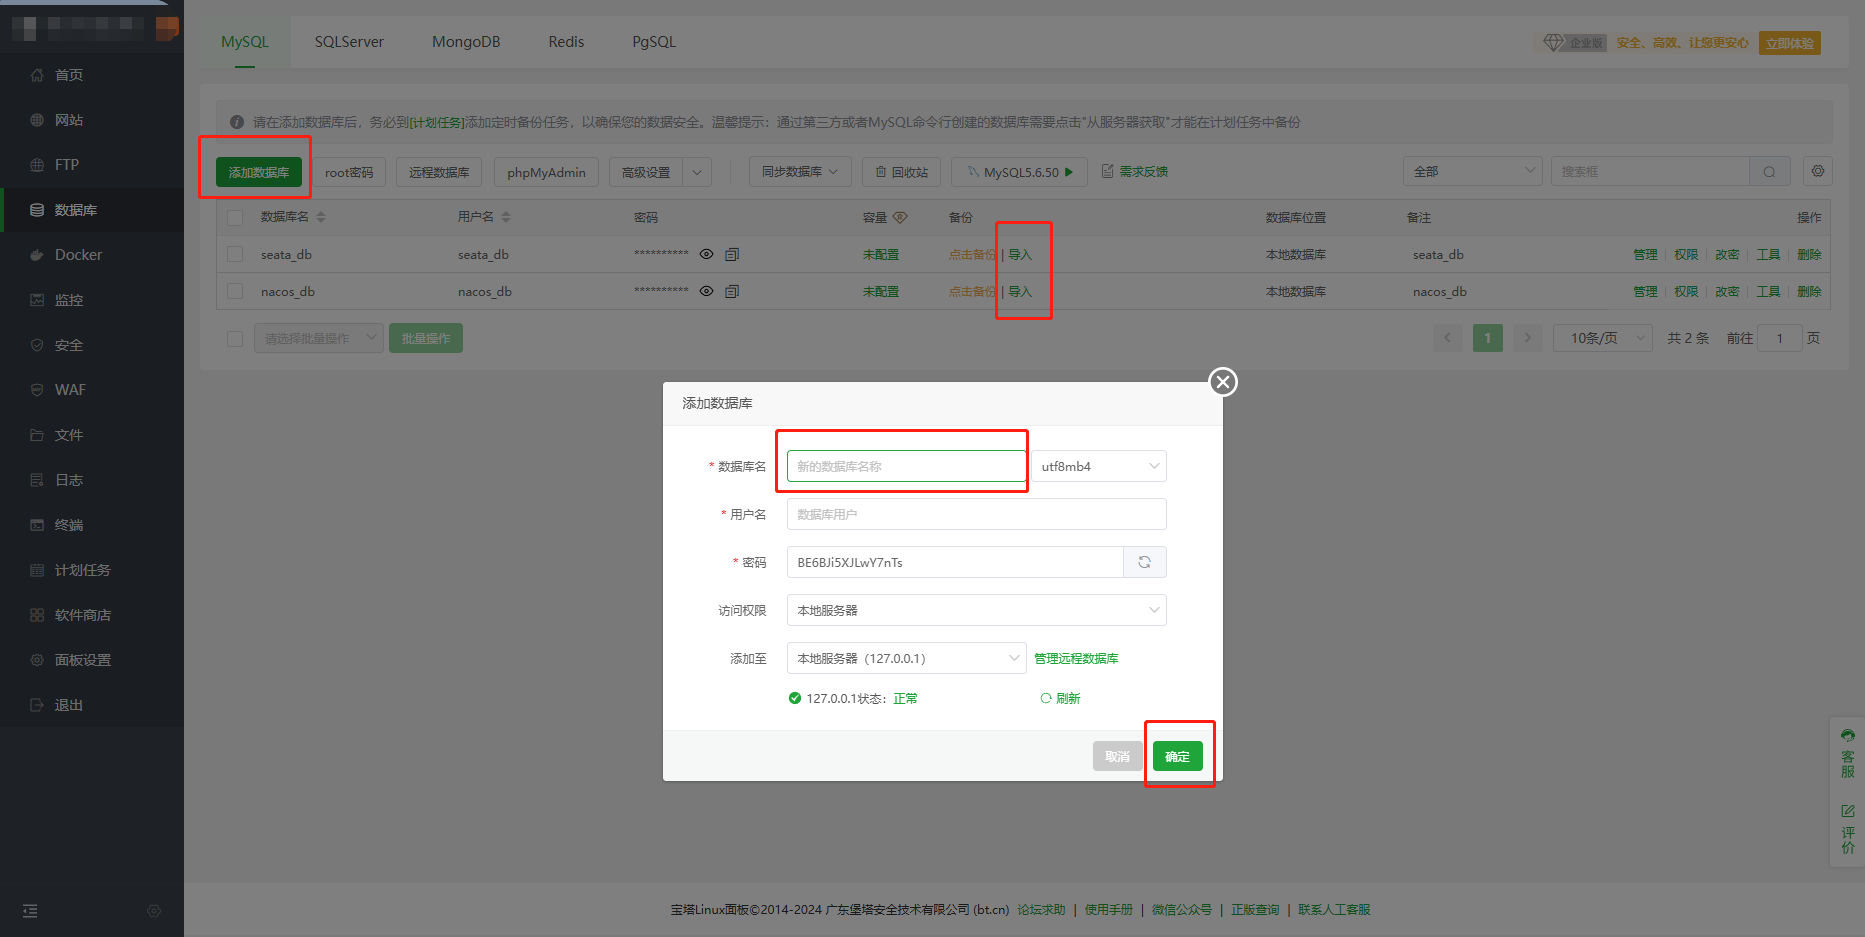Open Docker in the sidebar
Viewport: 1865px width, 937px height.
tap(78, 255)
